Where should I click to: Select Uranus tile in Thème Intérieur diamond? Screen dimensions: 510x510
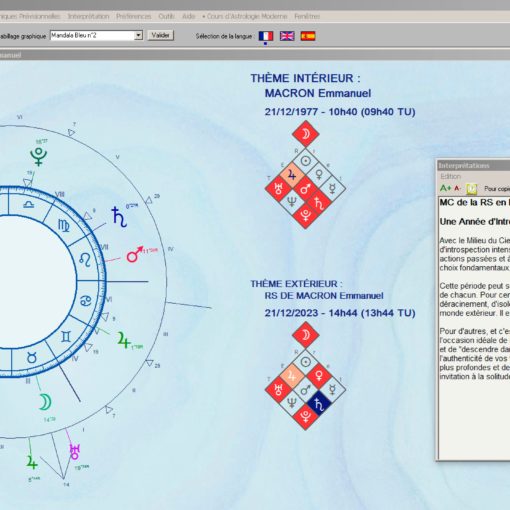(x=278, y=188)
